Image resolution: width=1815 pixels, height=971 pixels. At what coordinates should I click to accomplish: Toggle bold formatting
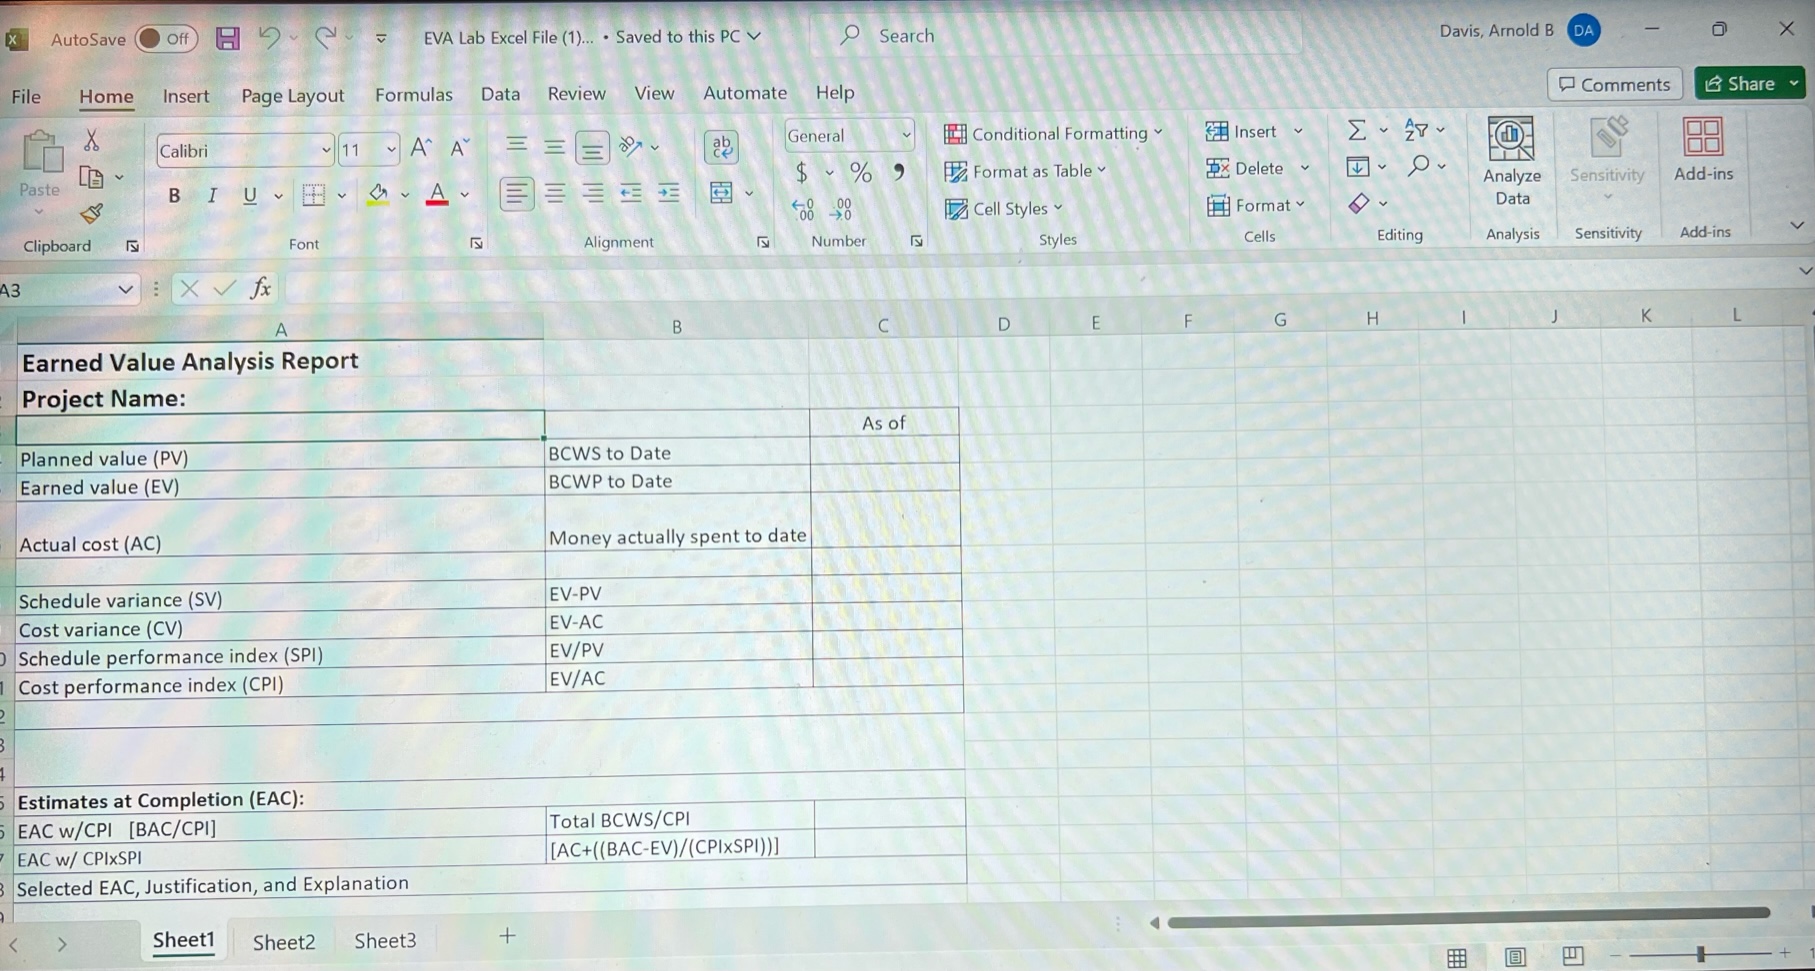coord(173,195)
